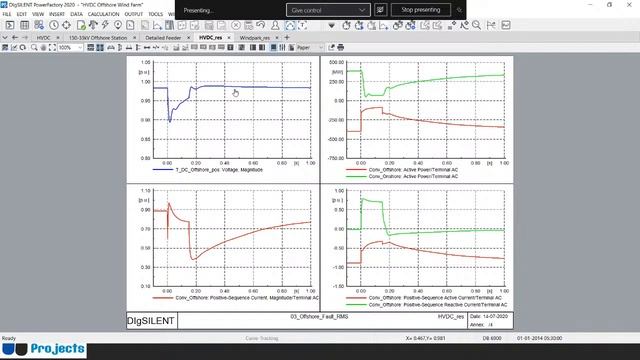Open the DATA menu
Screen dimensions: 640x360
point(76,14)
